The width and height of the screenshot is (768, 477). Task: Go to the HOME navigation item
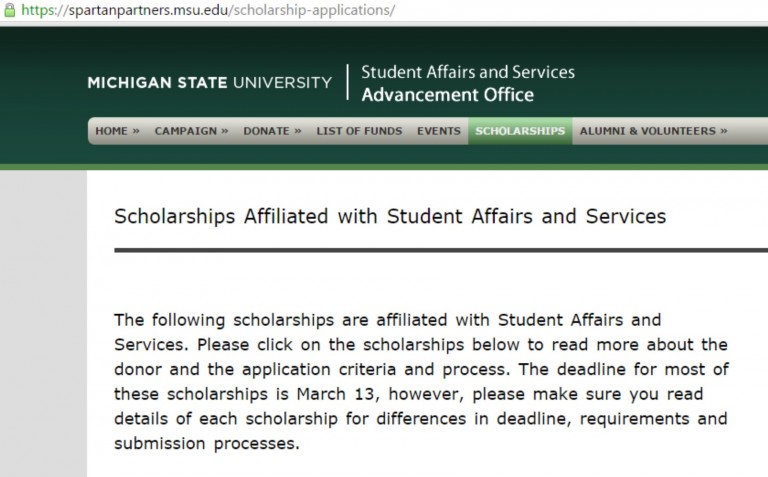coord(111,131)
